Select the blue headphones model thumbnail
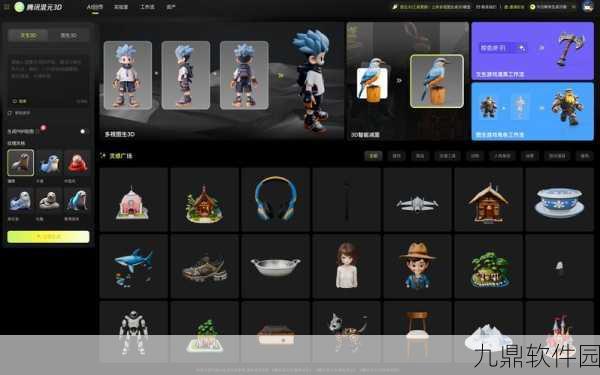600x375 pixels. 276,199
